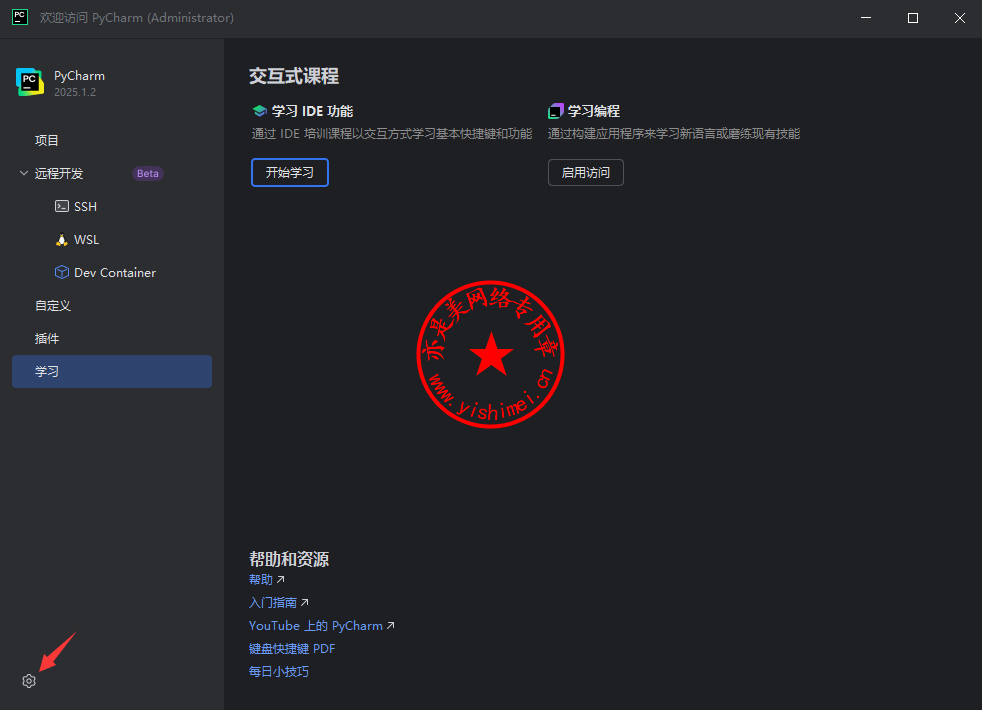The width and height of the screenshot is (982, 710).
Task: Click the 学习编程 course icon
Action: point(556,111)
